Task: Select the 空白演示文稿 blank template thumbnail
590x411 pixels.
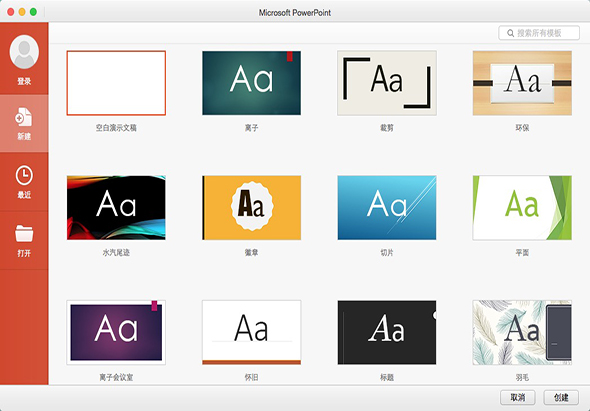Action: pos(116,83)
